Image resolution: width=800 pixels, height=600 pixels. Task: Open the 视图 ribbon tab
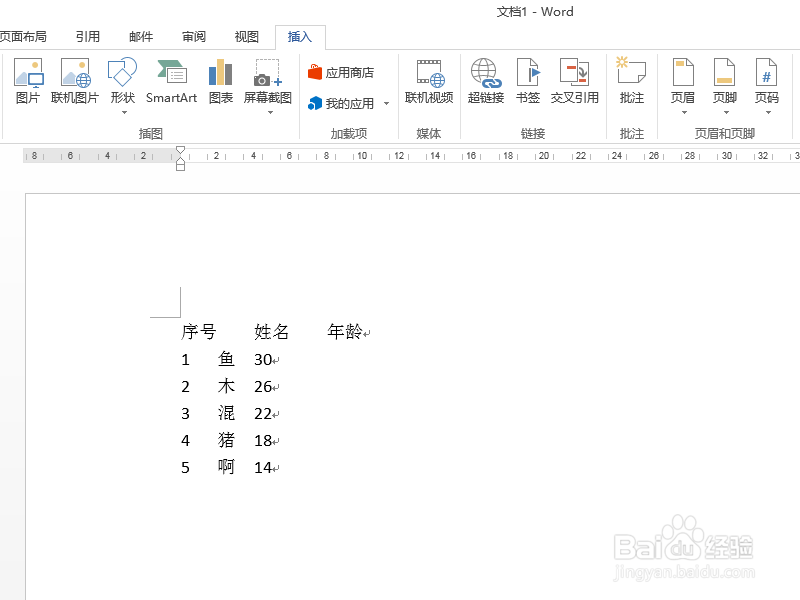coord(245,35)
